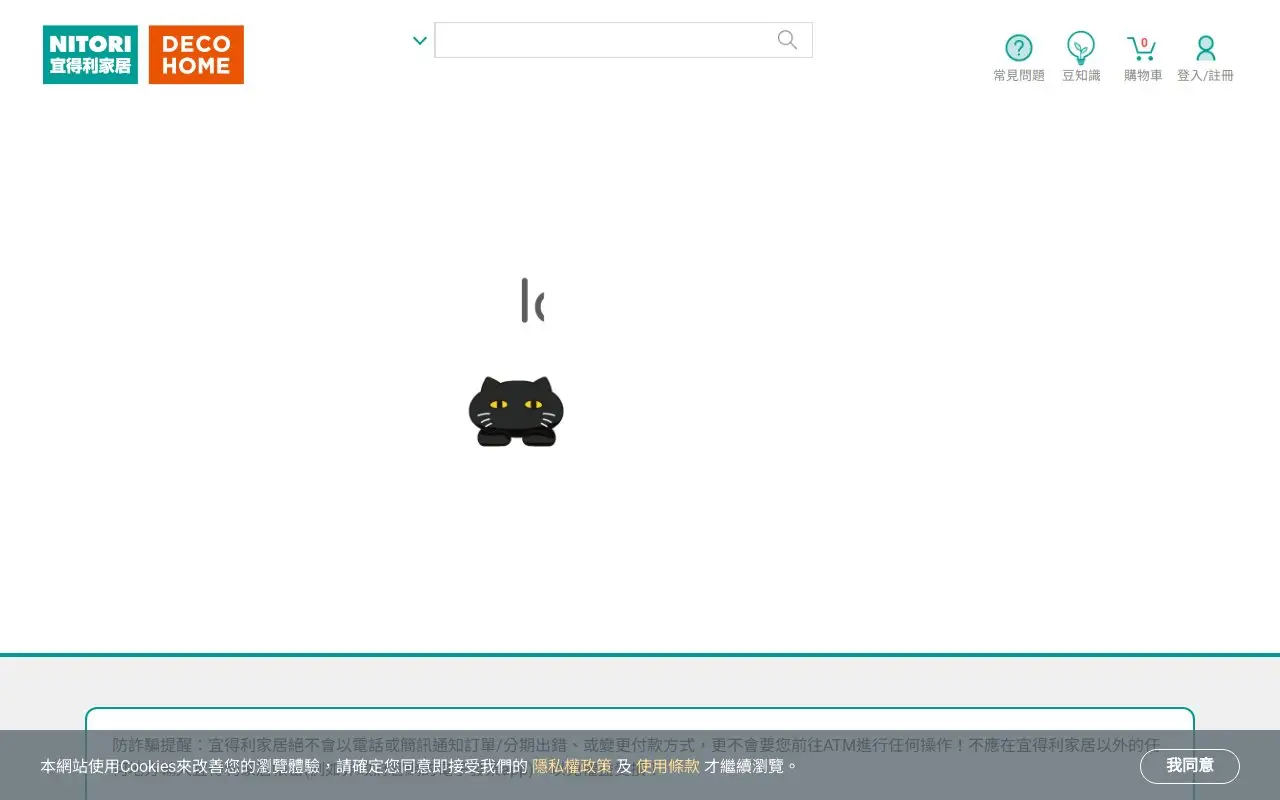This screenshot has width=1280, height=800.
Task: Open the NITORI 宜得利家居 logo homepage
Action: point(90,55)
